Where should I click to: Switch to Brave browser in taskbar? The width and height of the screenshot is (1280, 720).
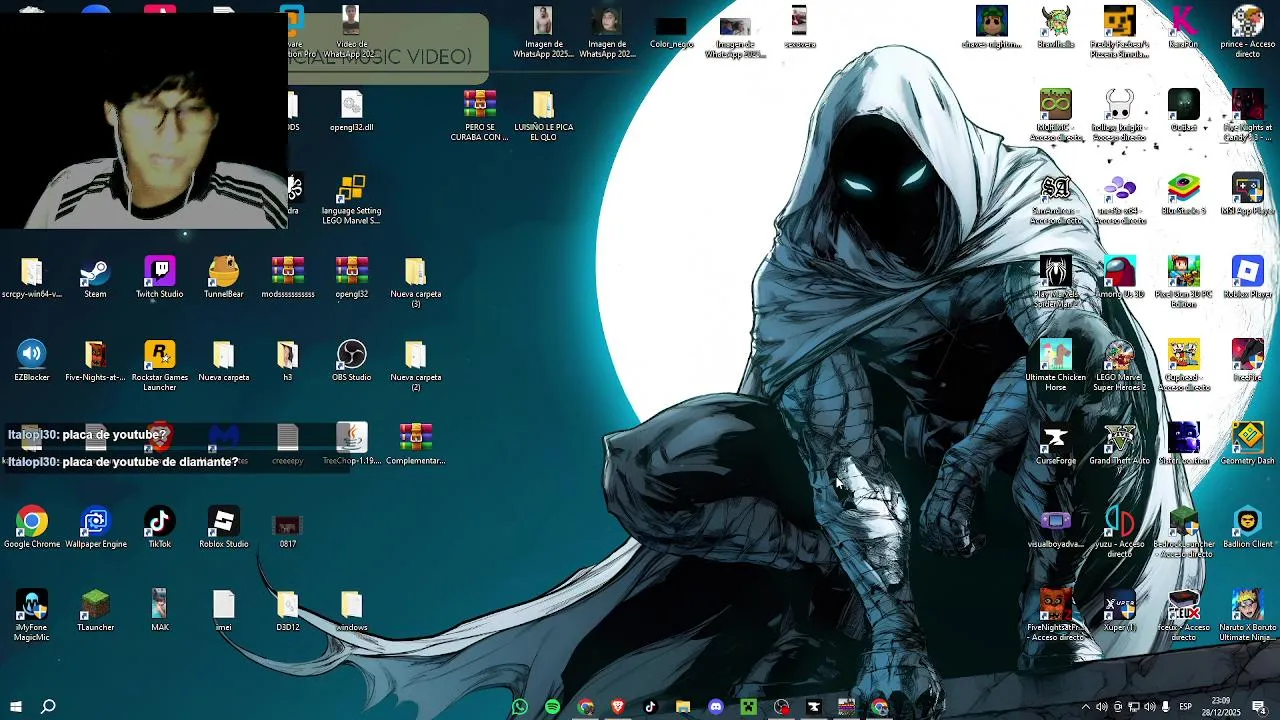coord(618,707)
